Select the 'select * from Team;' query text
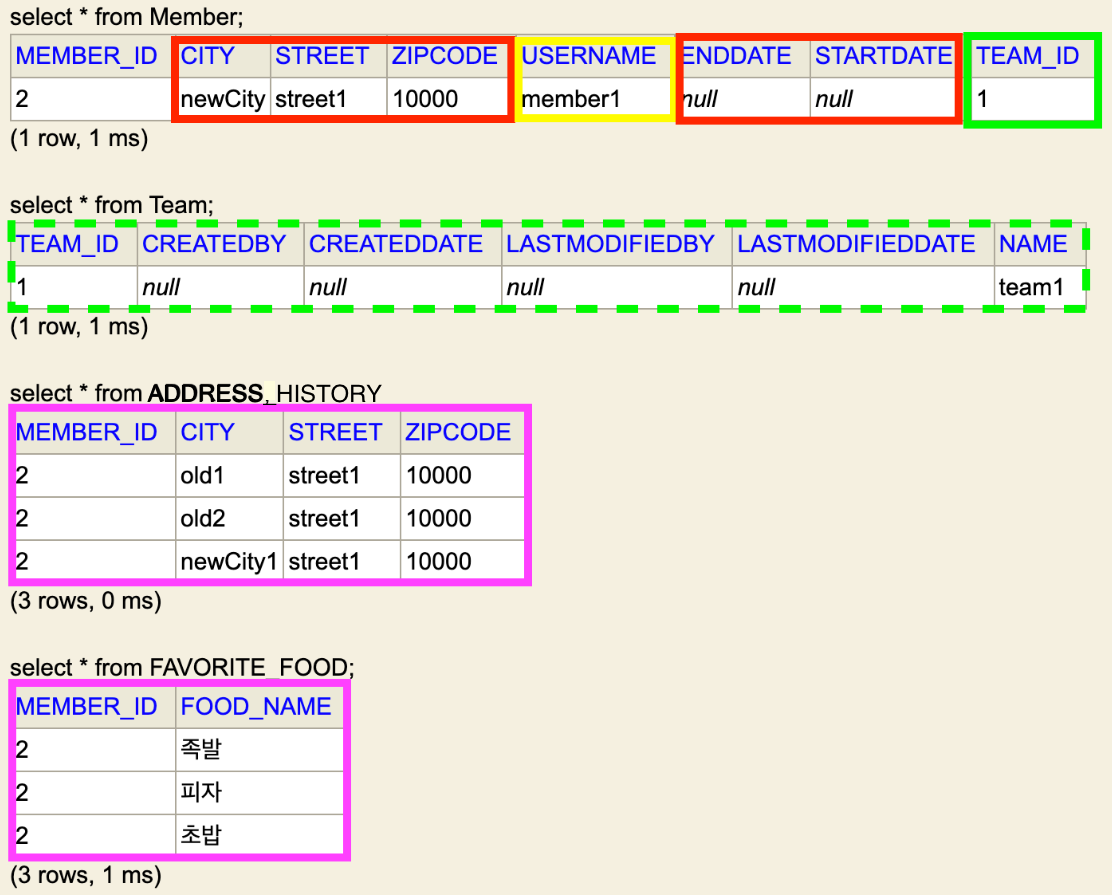Viewport: 1112px width, 895px height. pos(111,205)
